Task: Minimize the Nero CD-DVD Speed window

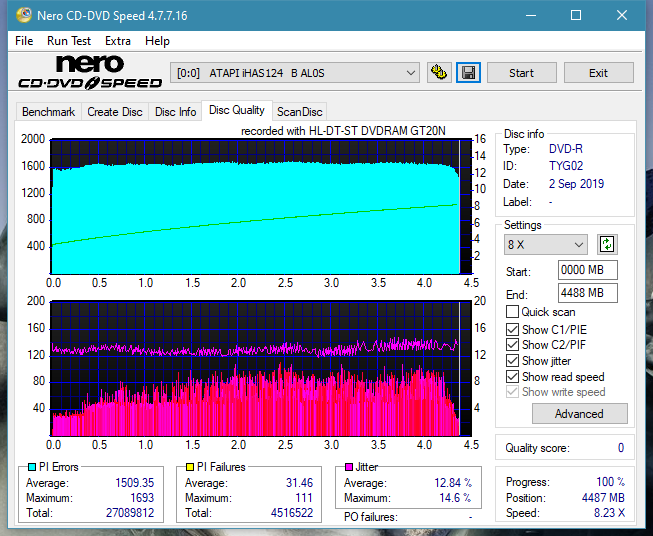Action: (531, 15)
